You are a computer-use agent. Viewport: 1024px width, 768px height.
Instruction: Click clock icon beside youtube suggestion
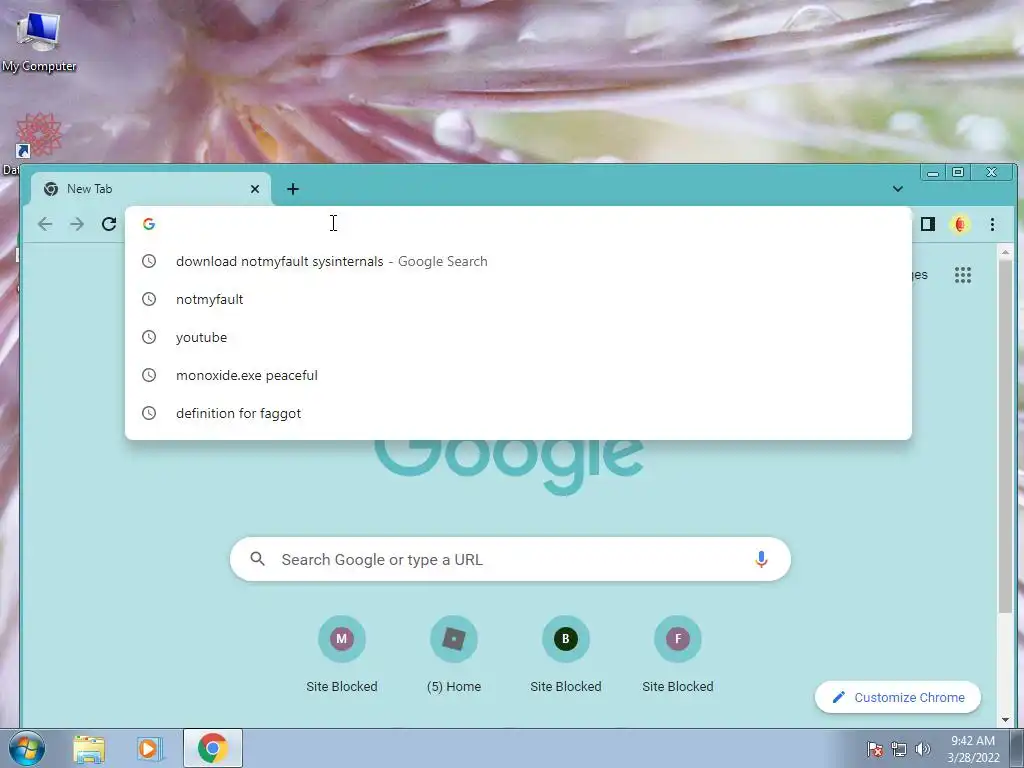tap(149, 337)
